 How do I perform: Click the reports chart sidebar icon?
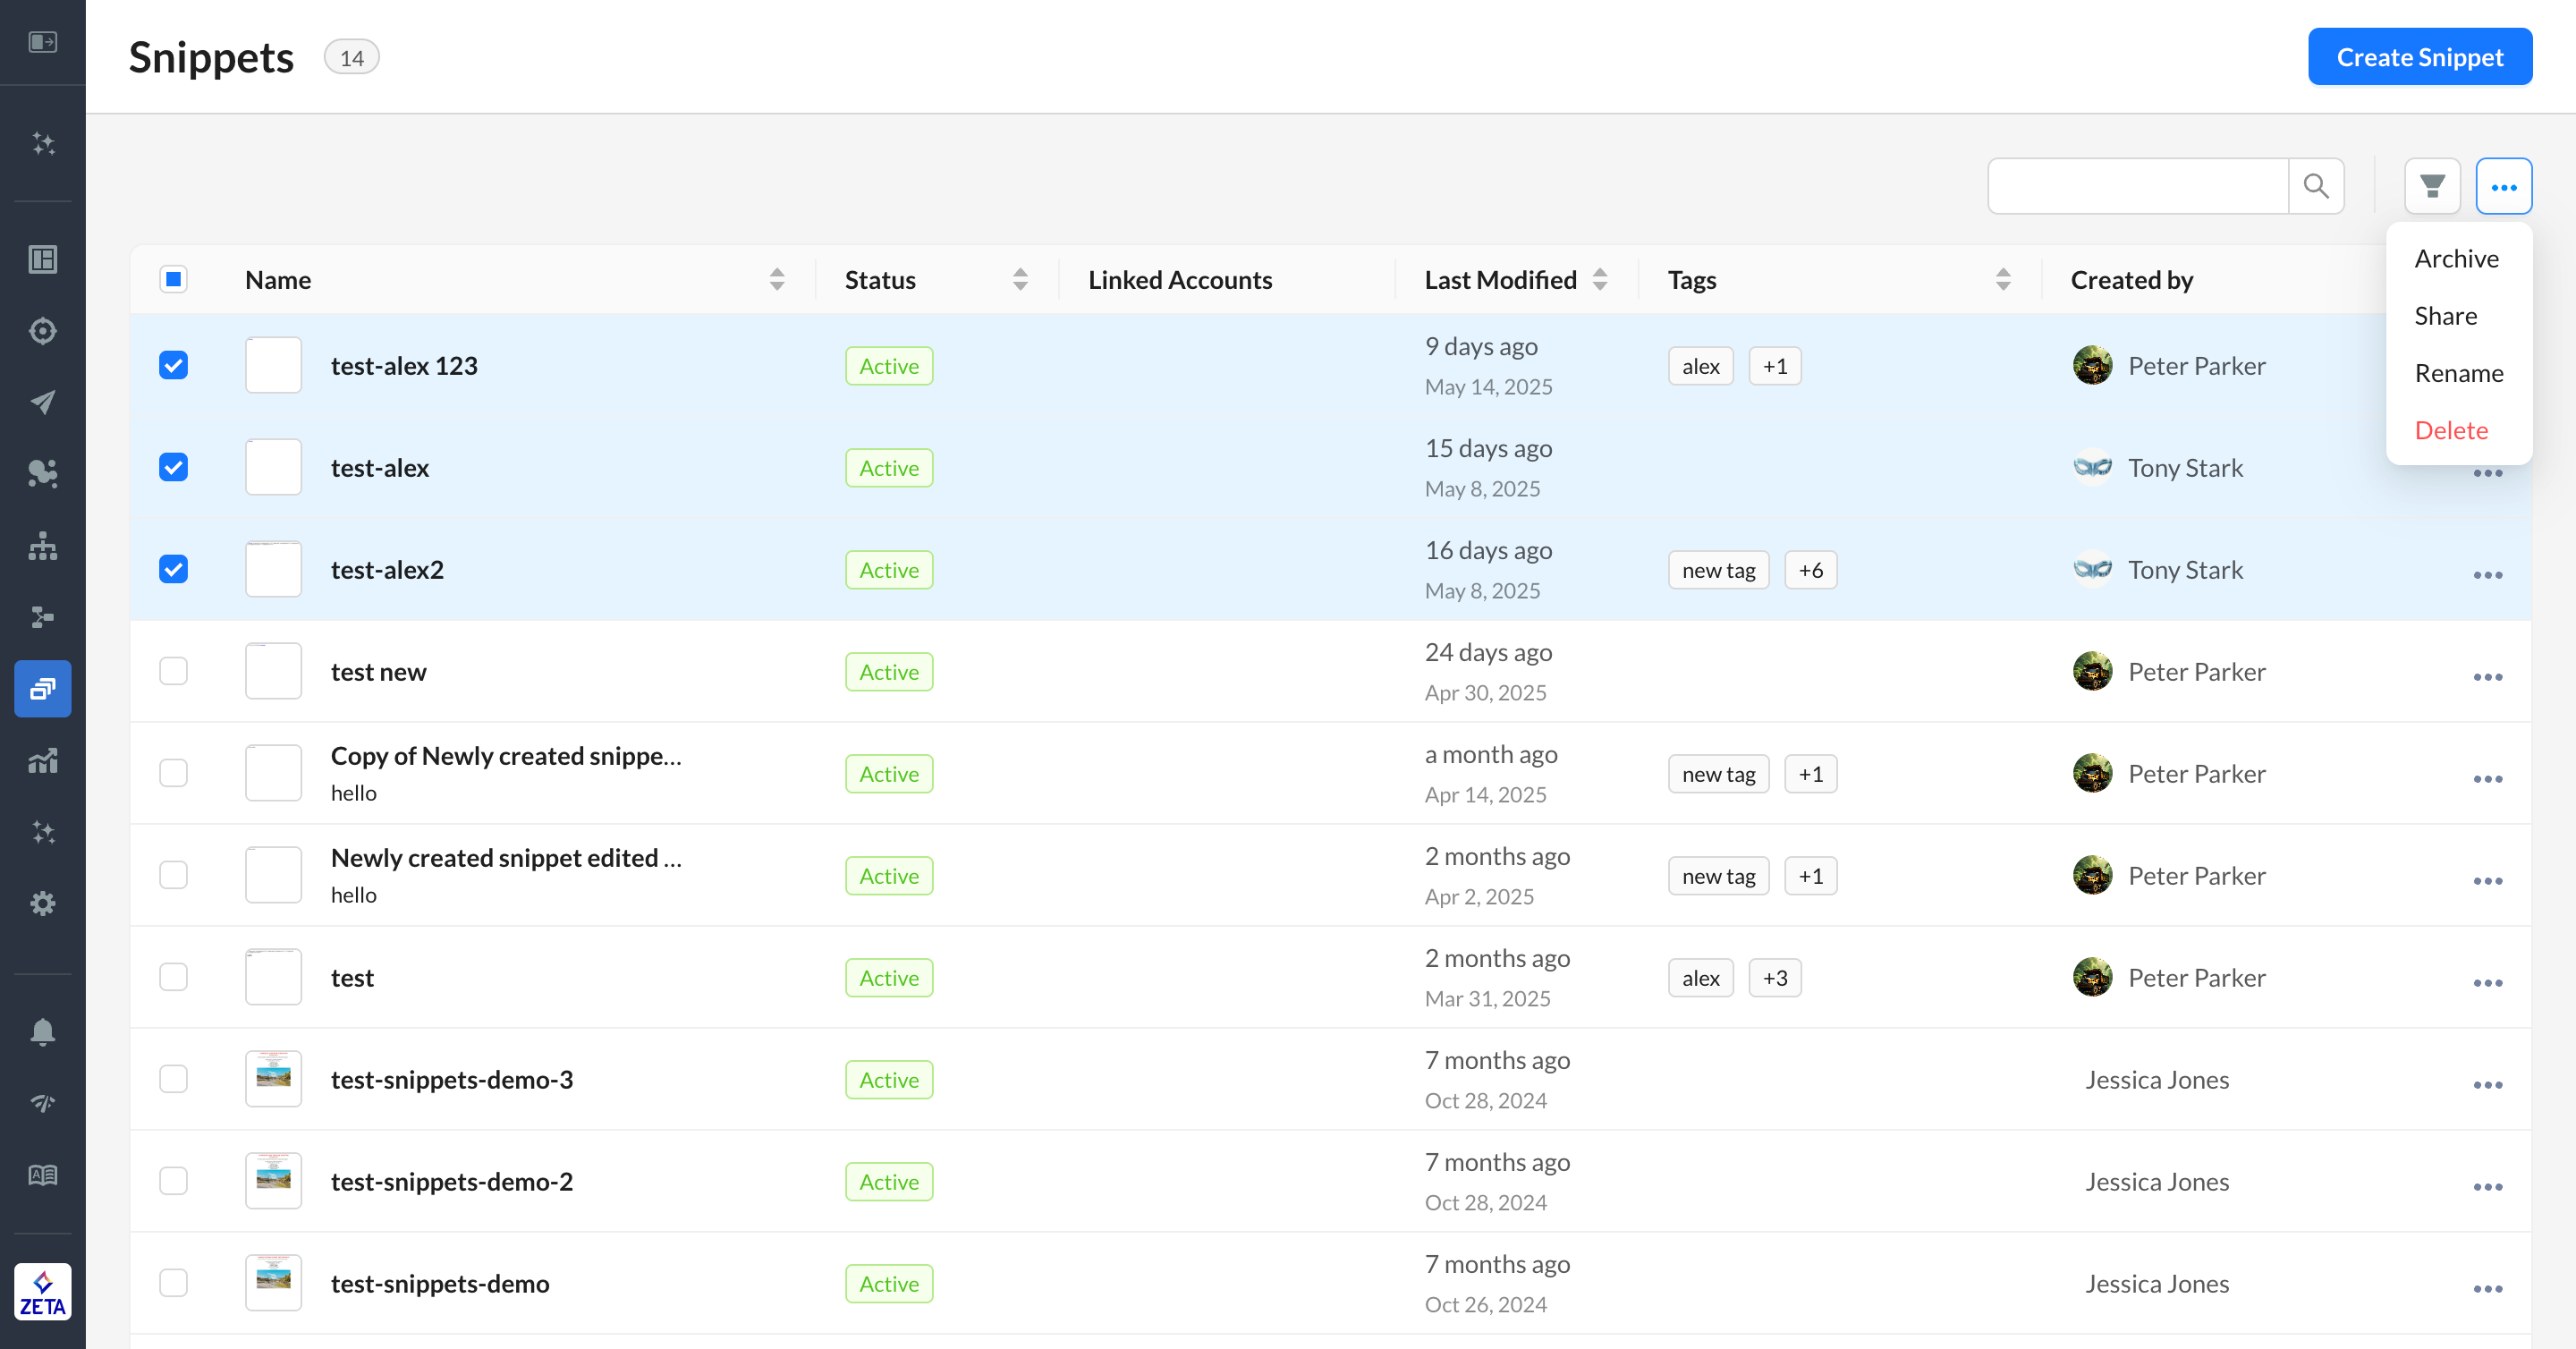click(42, 760)
